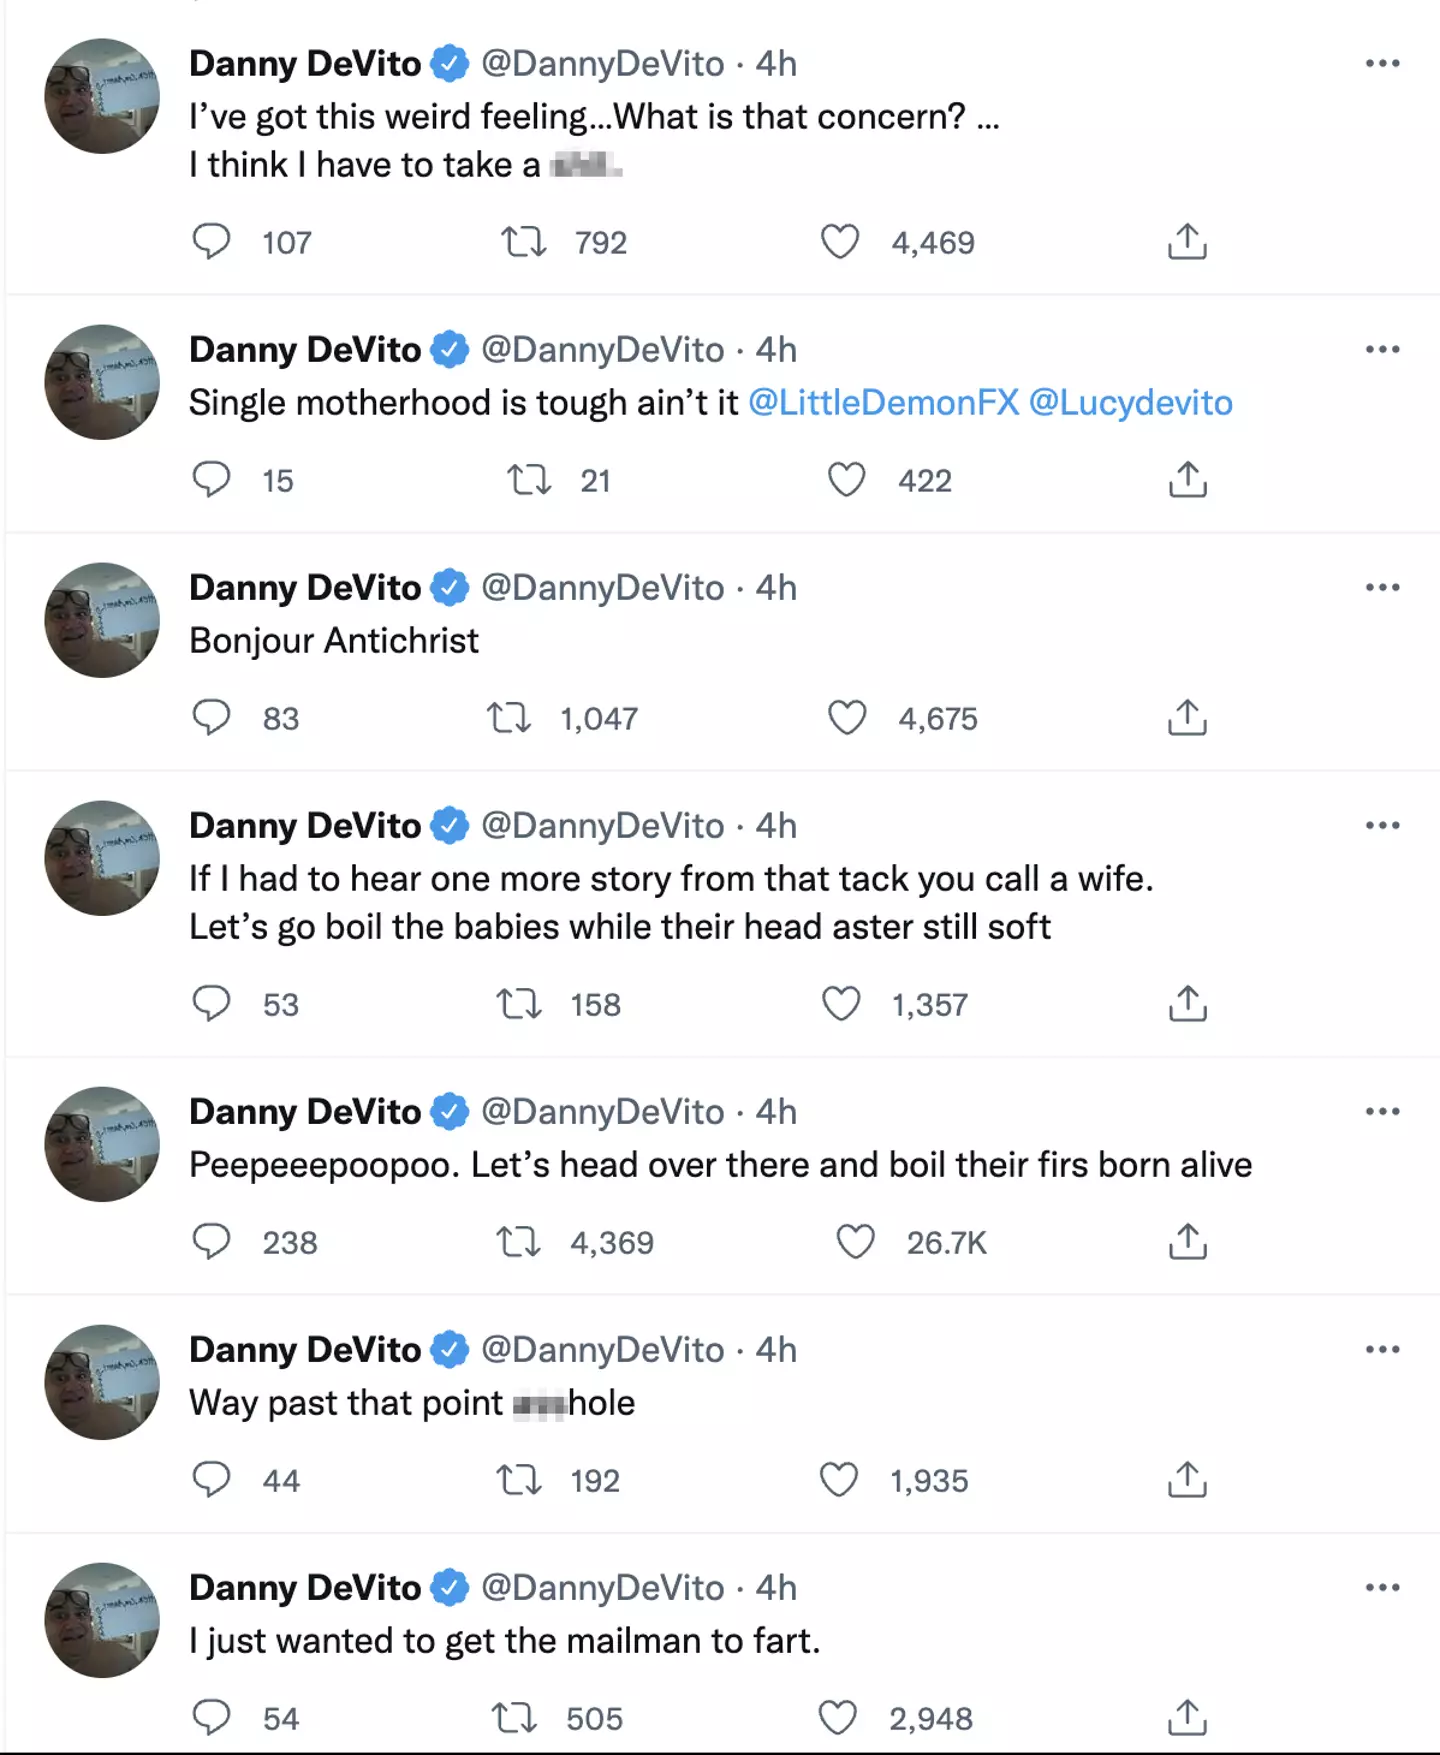Retweet the "Bonjour Antichrist" tweet

509,718
